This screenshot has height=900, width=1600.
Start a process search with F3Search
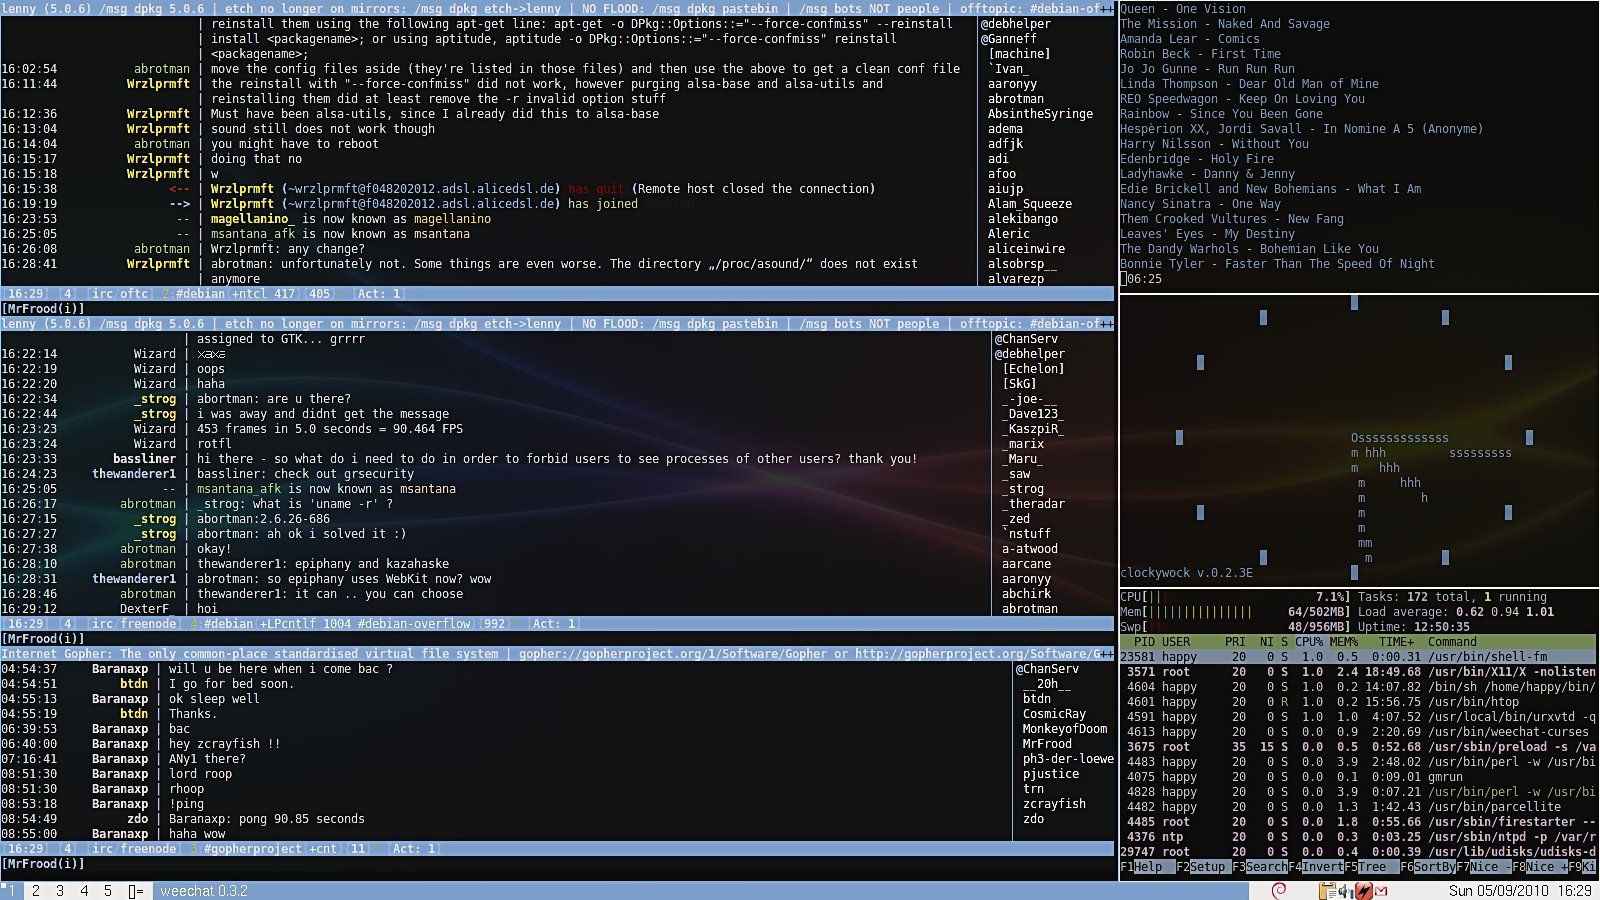(1260, 868)
